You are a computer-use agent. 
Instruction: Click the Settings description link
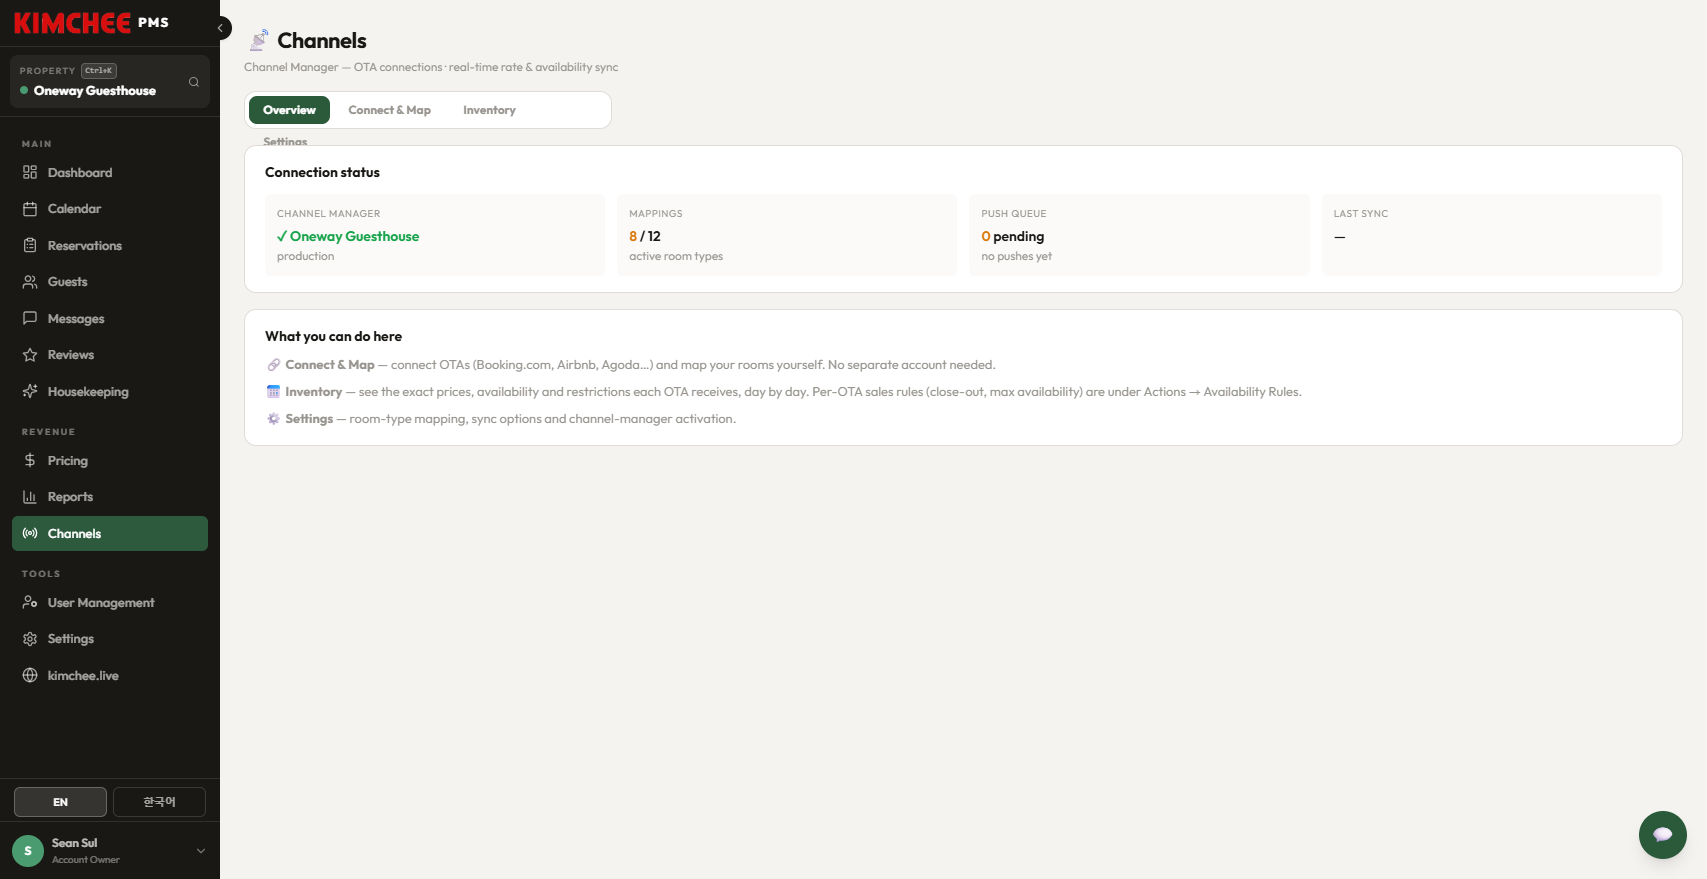click(309, 419)
